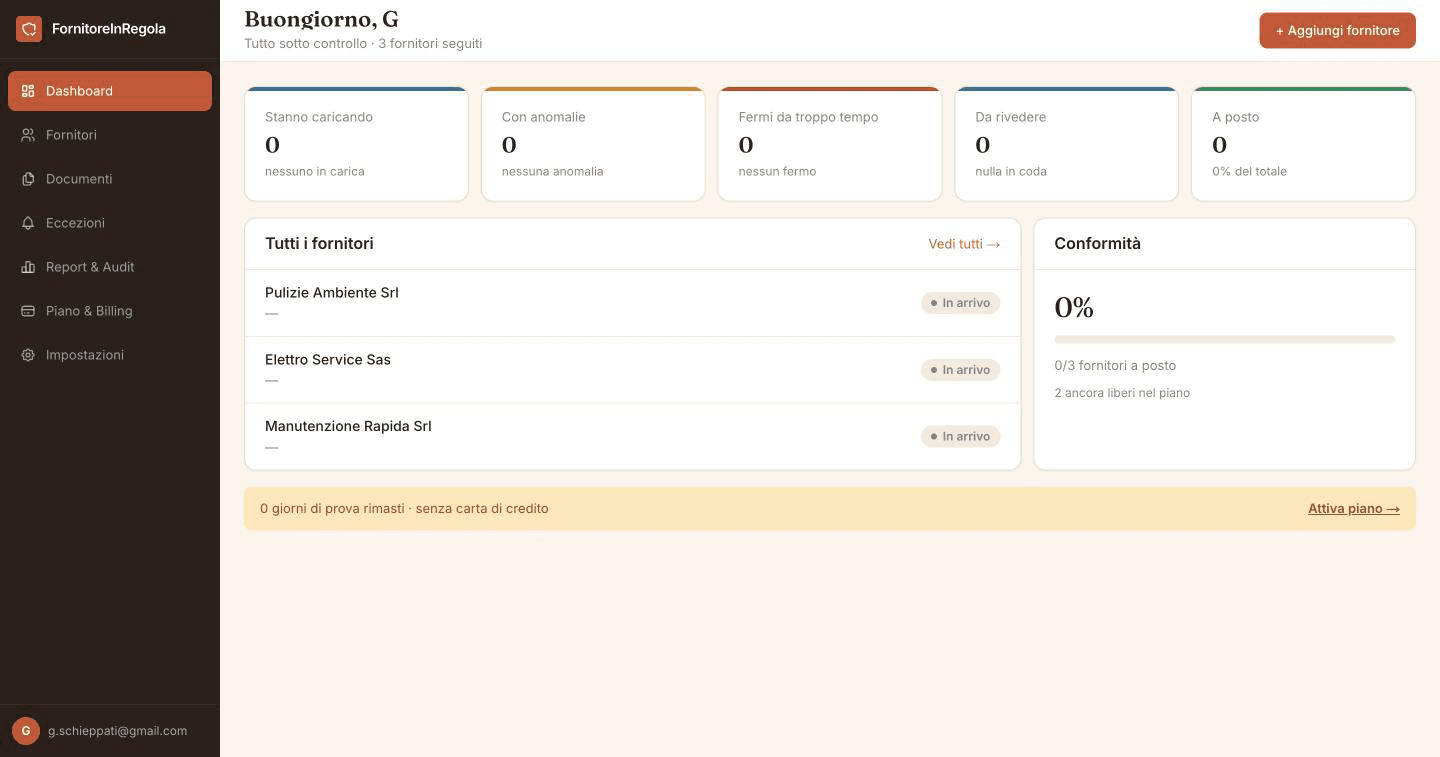Click the Piano & Billing card icon
Image resolution: width=1440 pixels, height=757 pixels.
coord(28,311)
